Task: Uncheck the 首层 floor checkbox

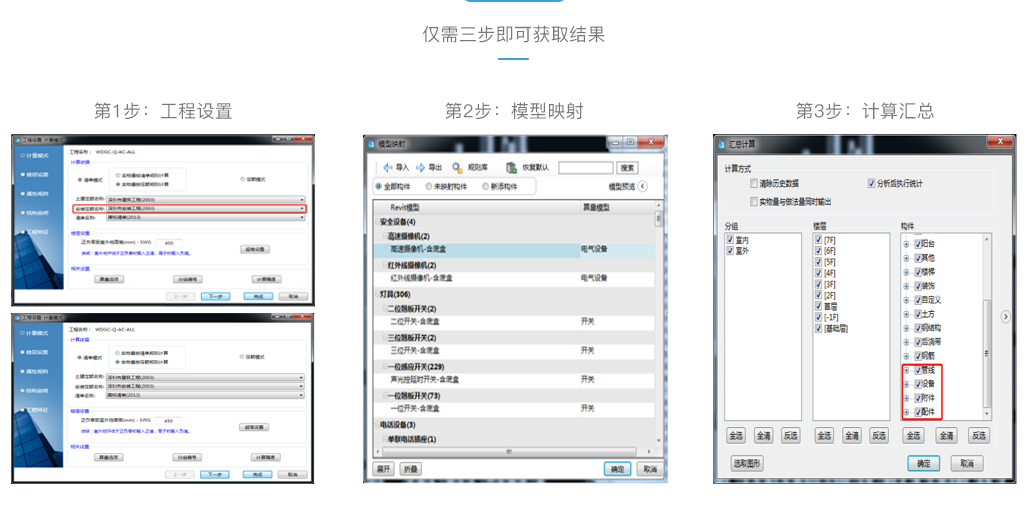Action: tap(818, 307)
